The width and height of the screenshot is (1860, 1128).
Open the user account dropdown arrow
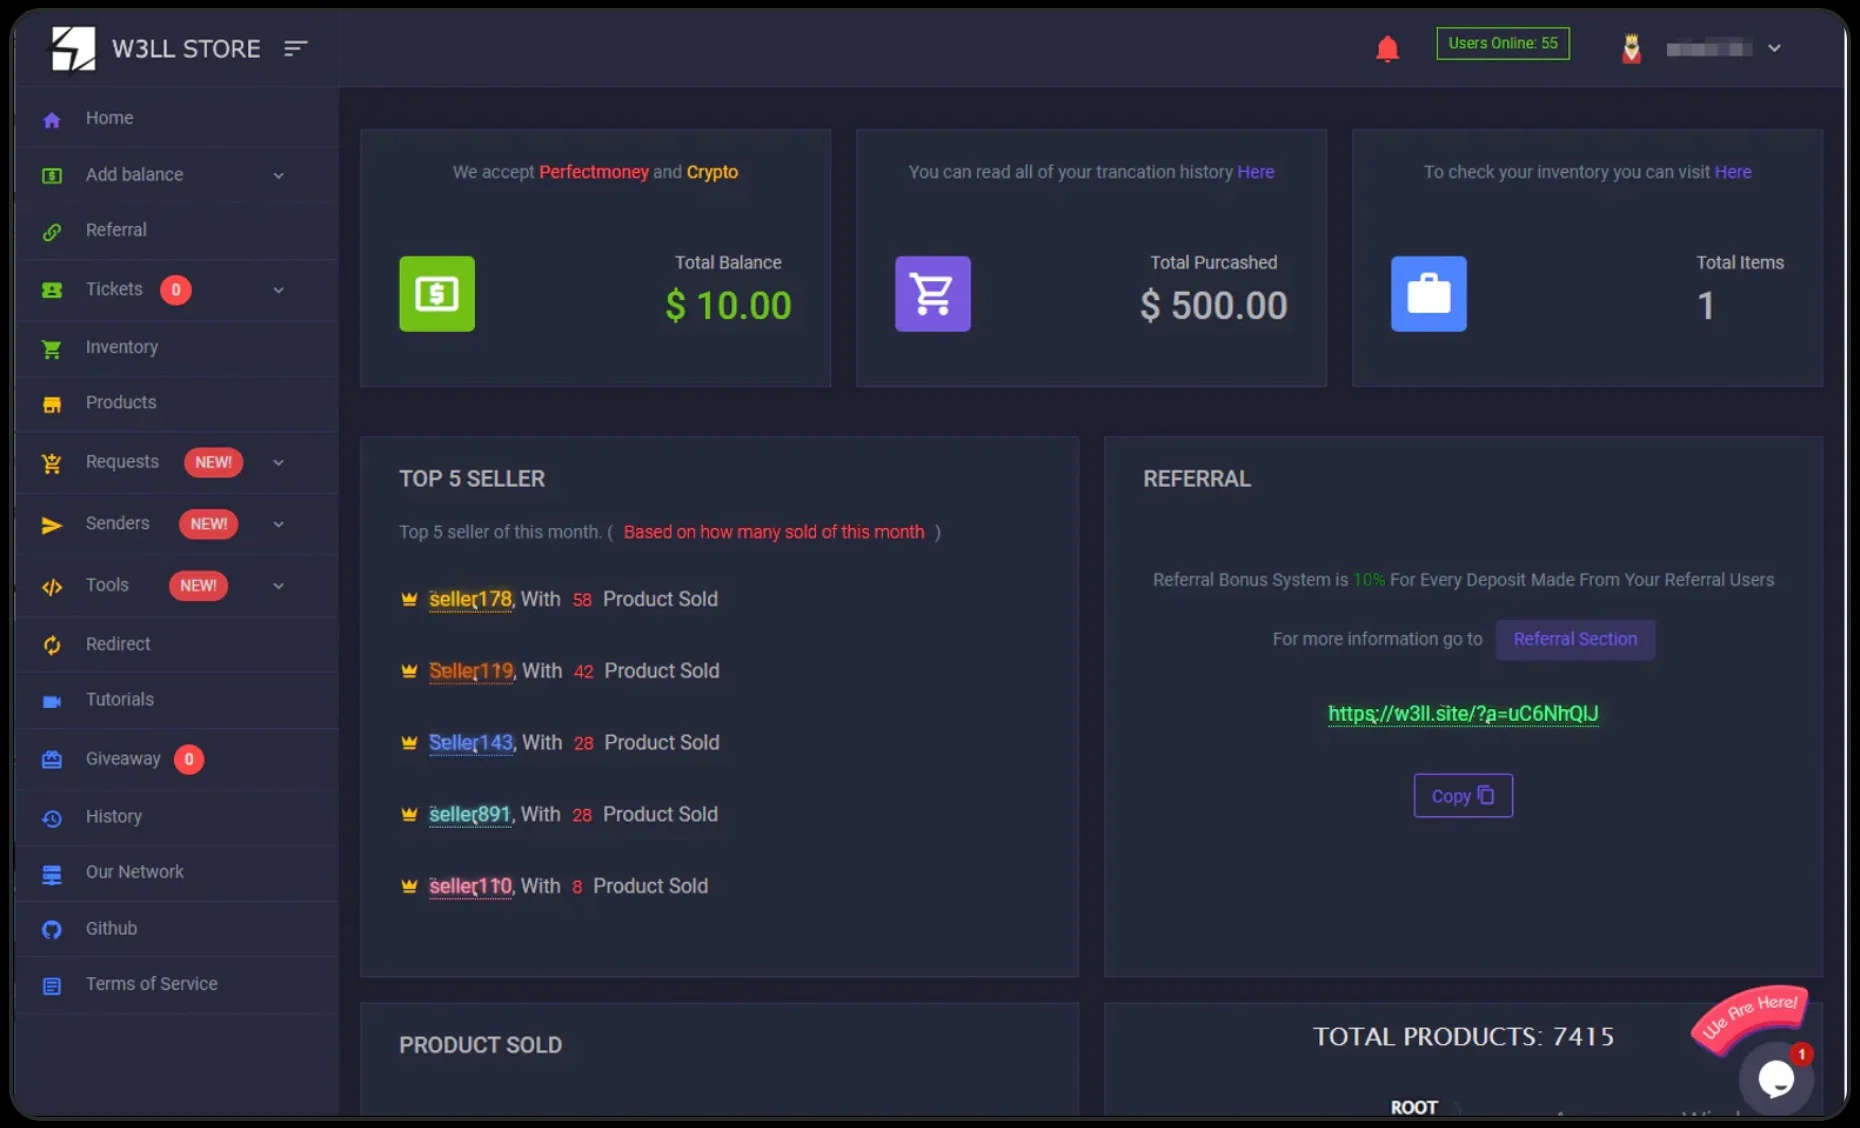[1774, 48]
